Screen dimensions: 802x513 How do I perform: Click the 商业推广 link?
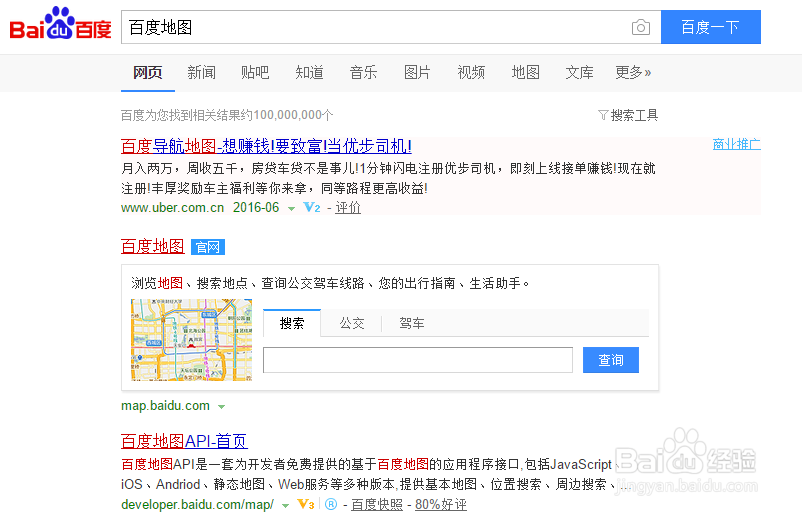coord(737,144)
